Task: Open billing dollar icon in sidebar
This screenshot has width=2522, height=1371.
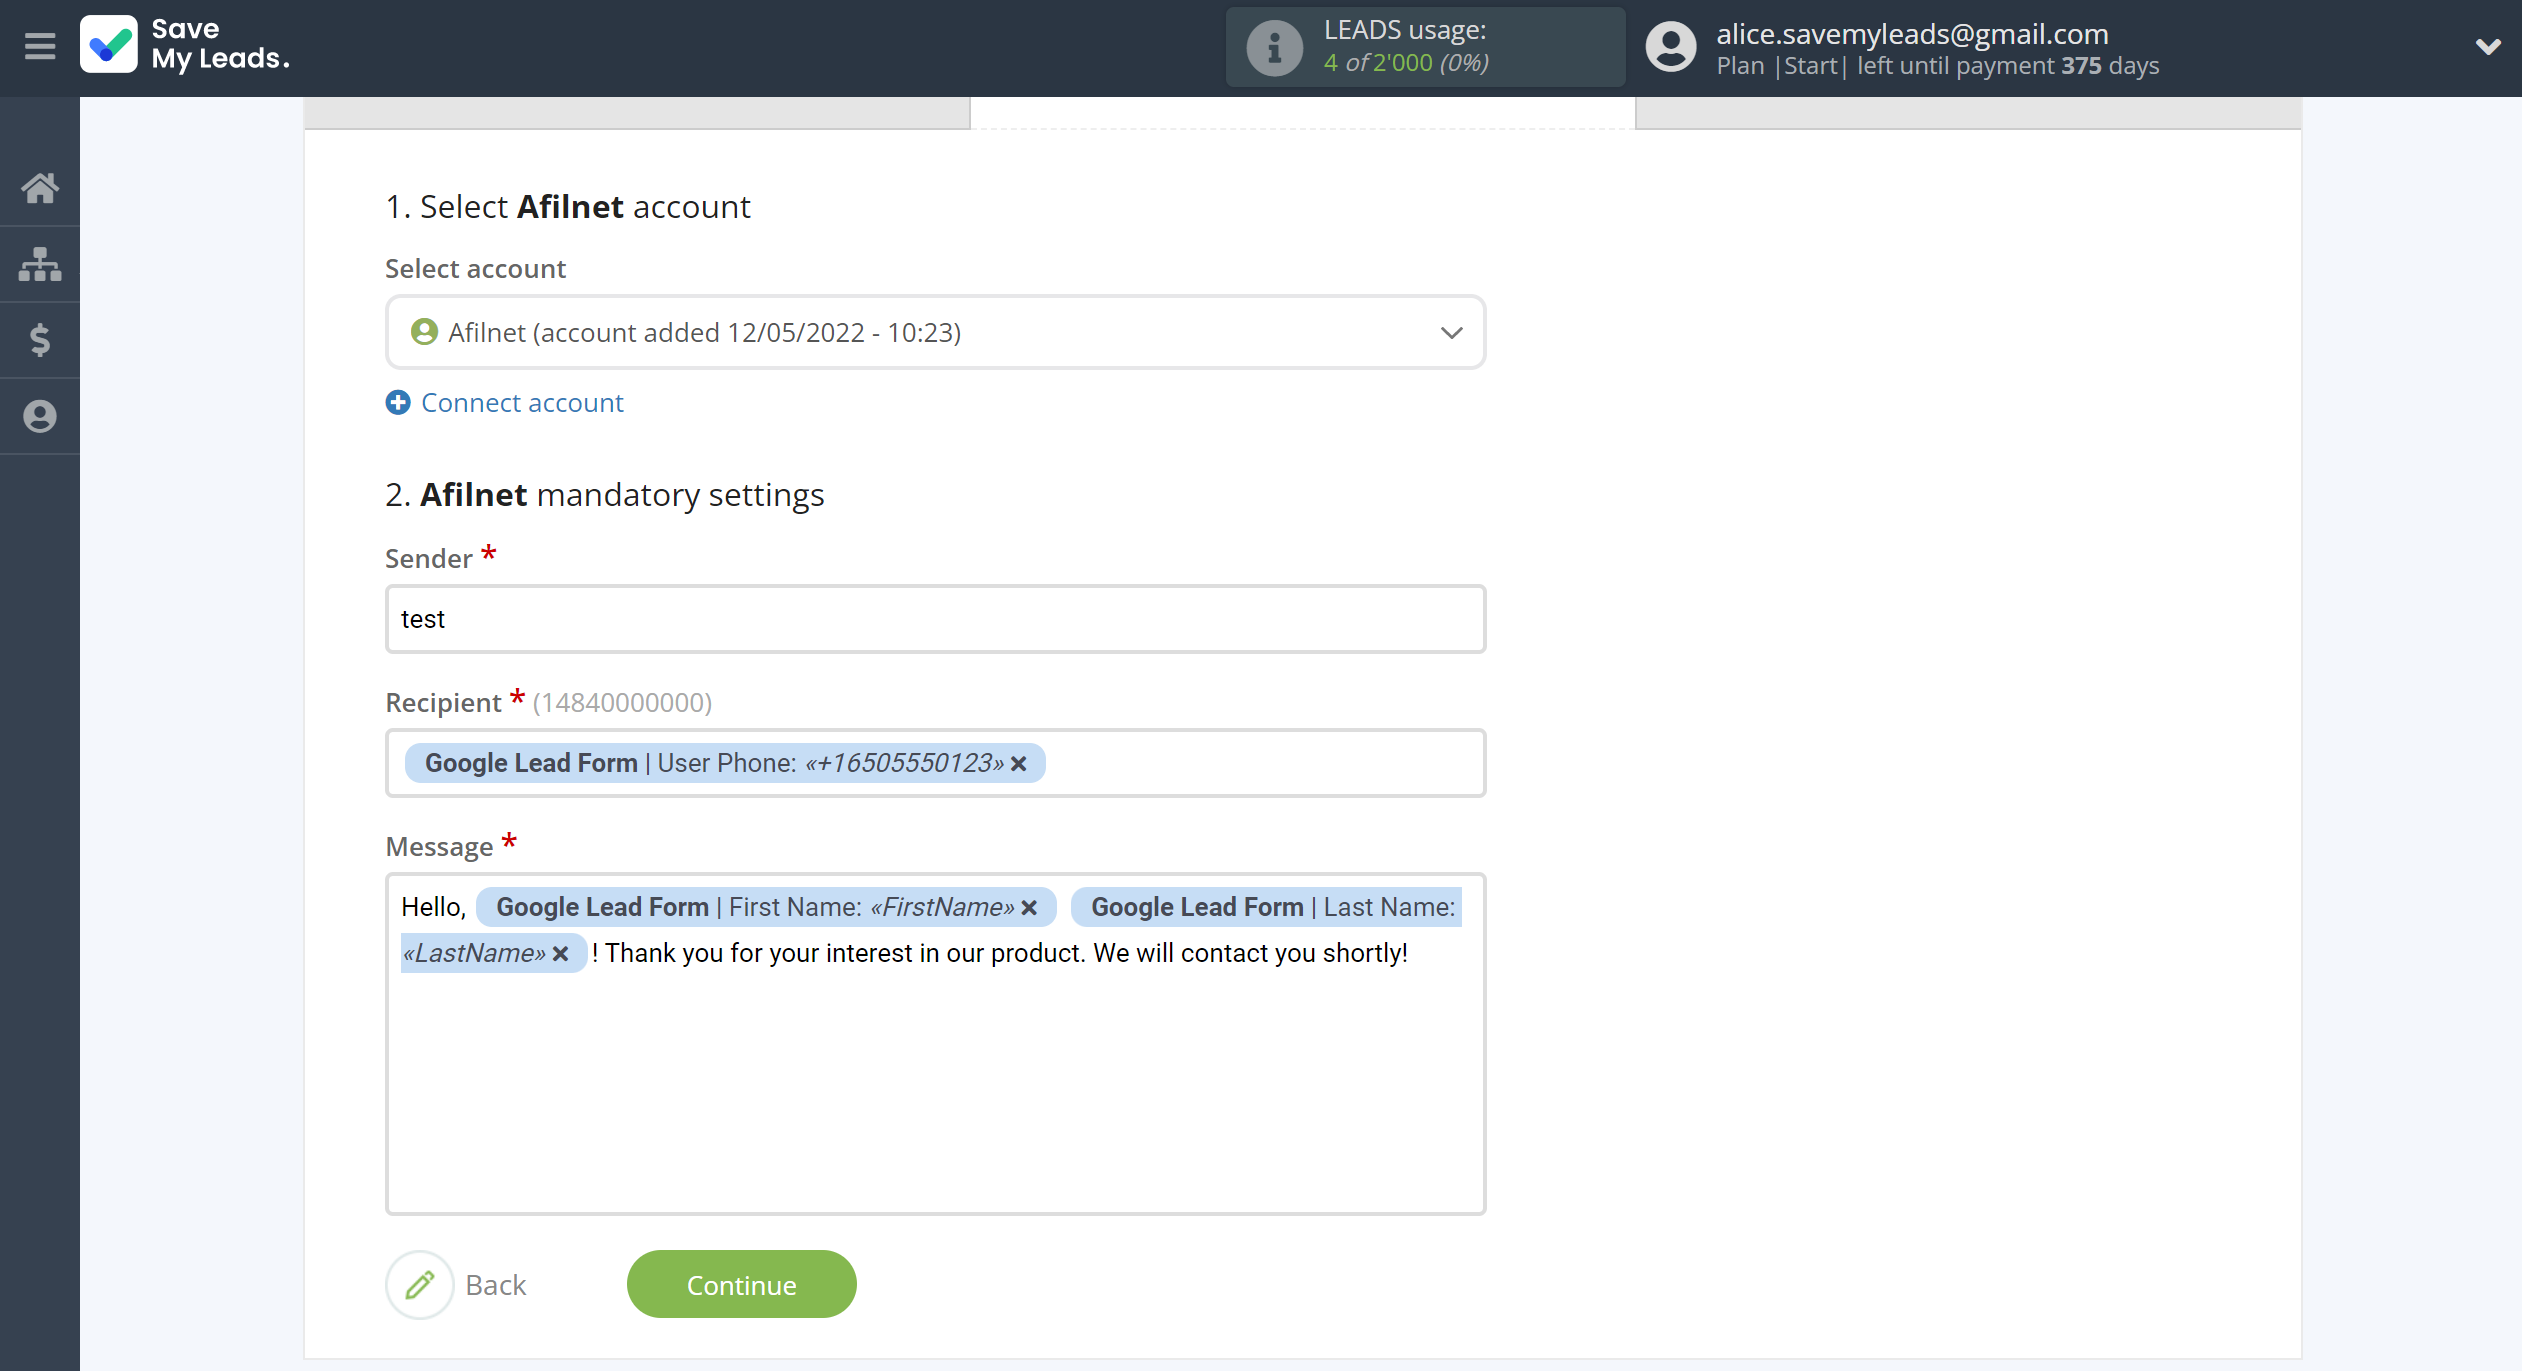Action: [40, 340]
